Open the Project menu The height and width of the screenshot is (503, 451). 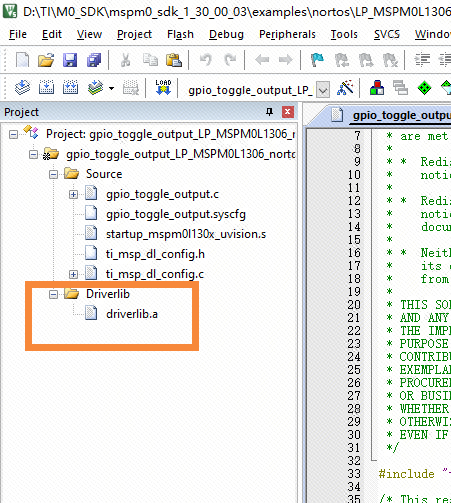(x=134, y=34)
